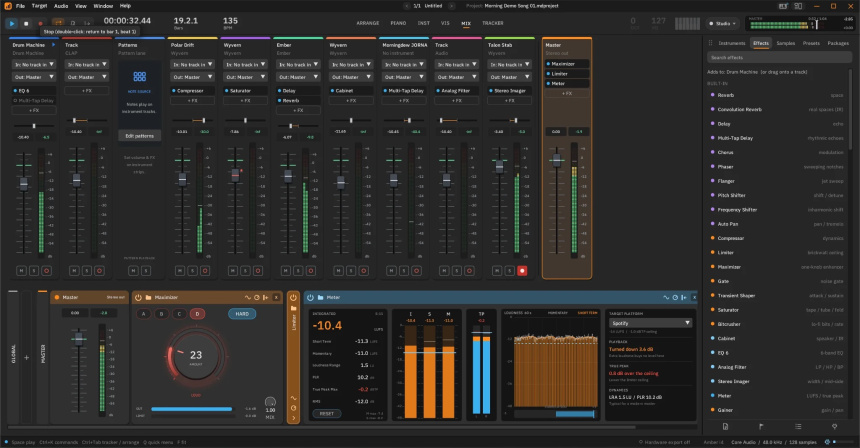The image size is (860, 448).
Task: Solo the Drum Machine track
Action: [x=34, y=271]
